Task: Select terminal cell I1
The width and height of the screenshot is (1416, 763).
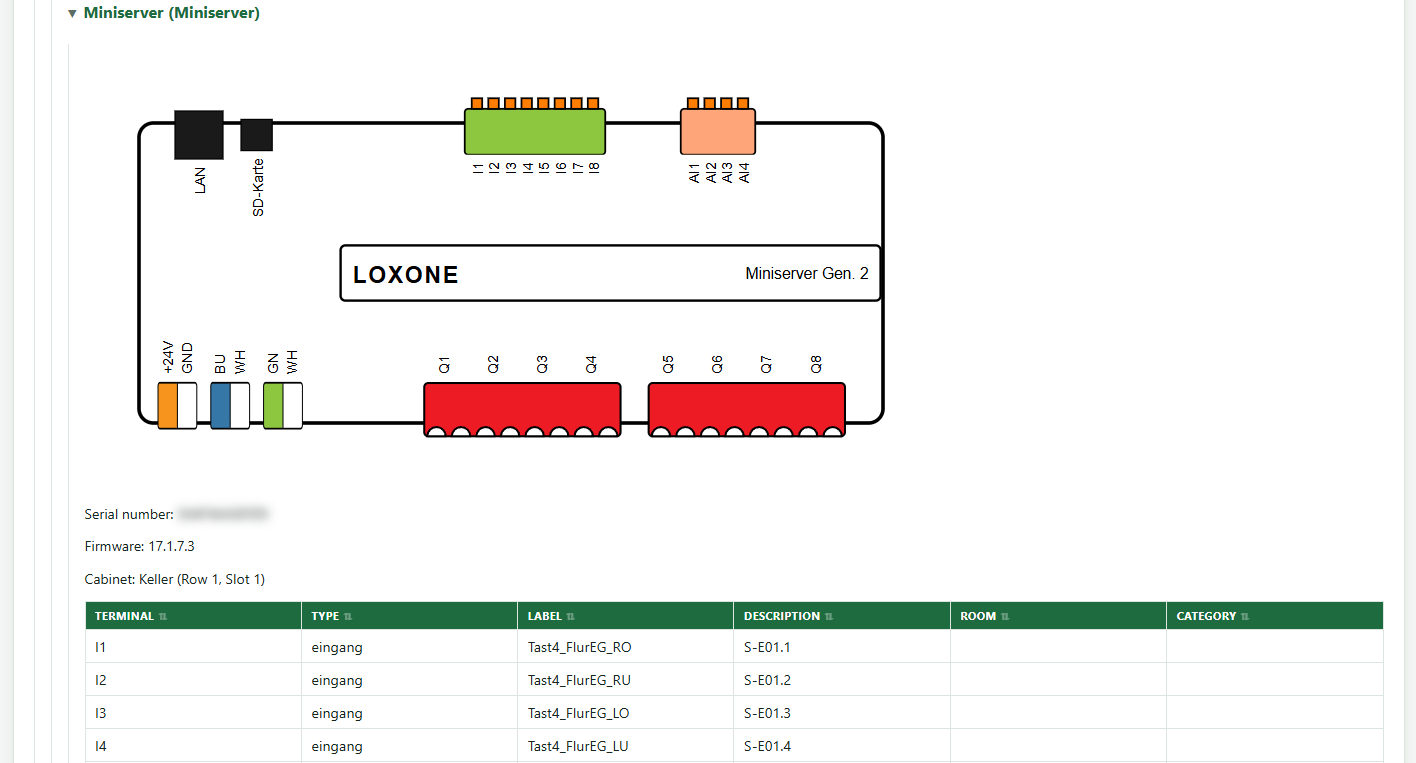Action: [194, 647]
